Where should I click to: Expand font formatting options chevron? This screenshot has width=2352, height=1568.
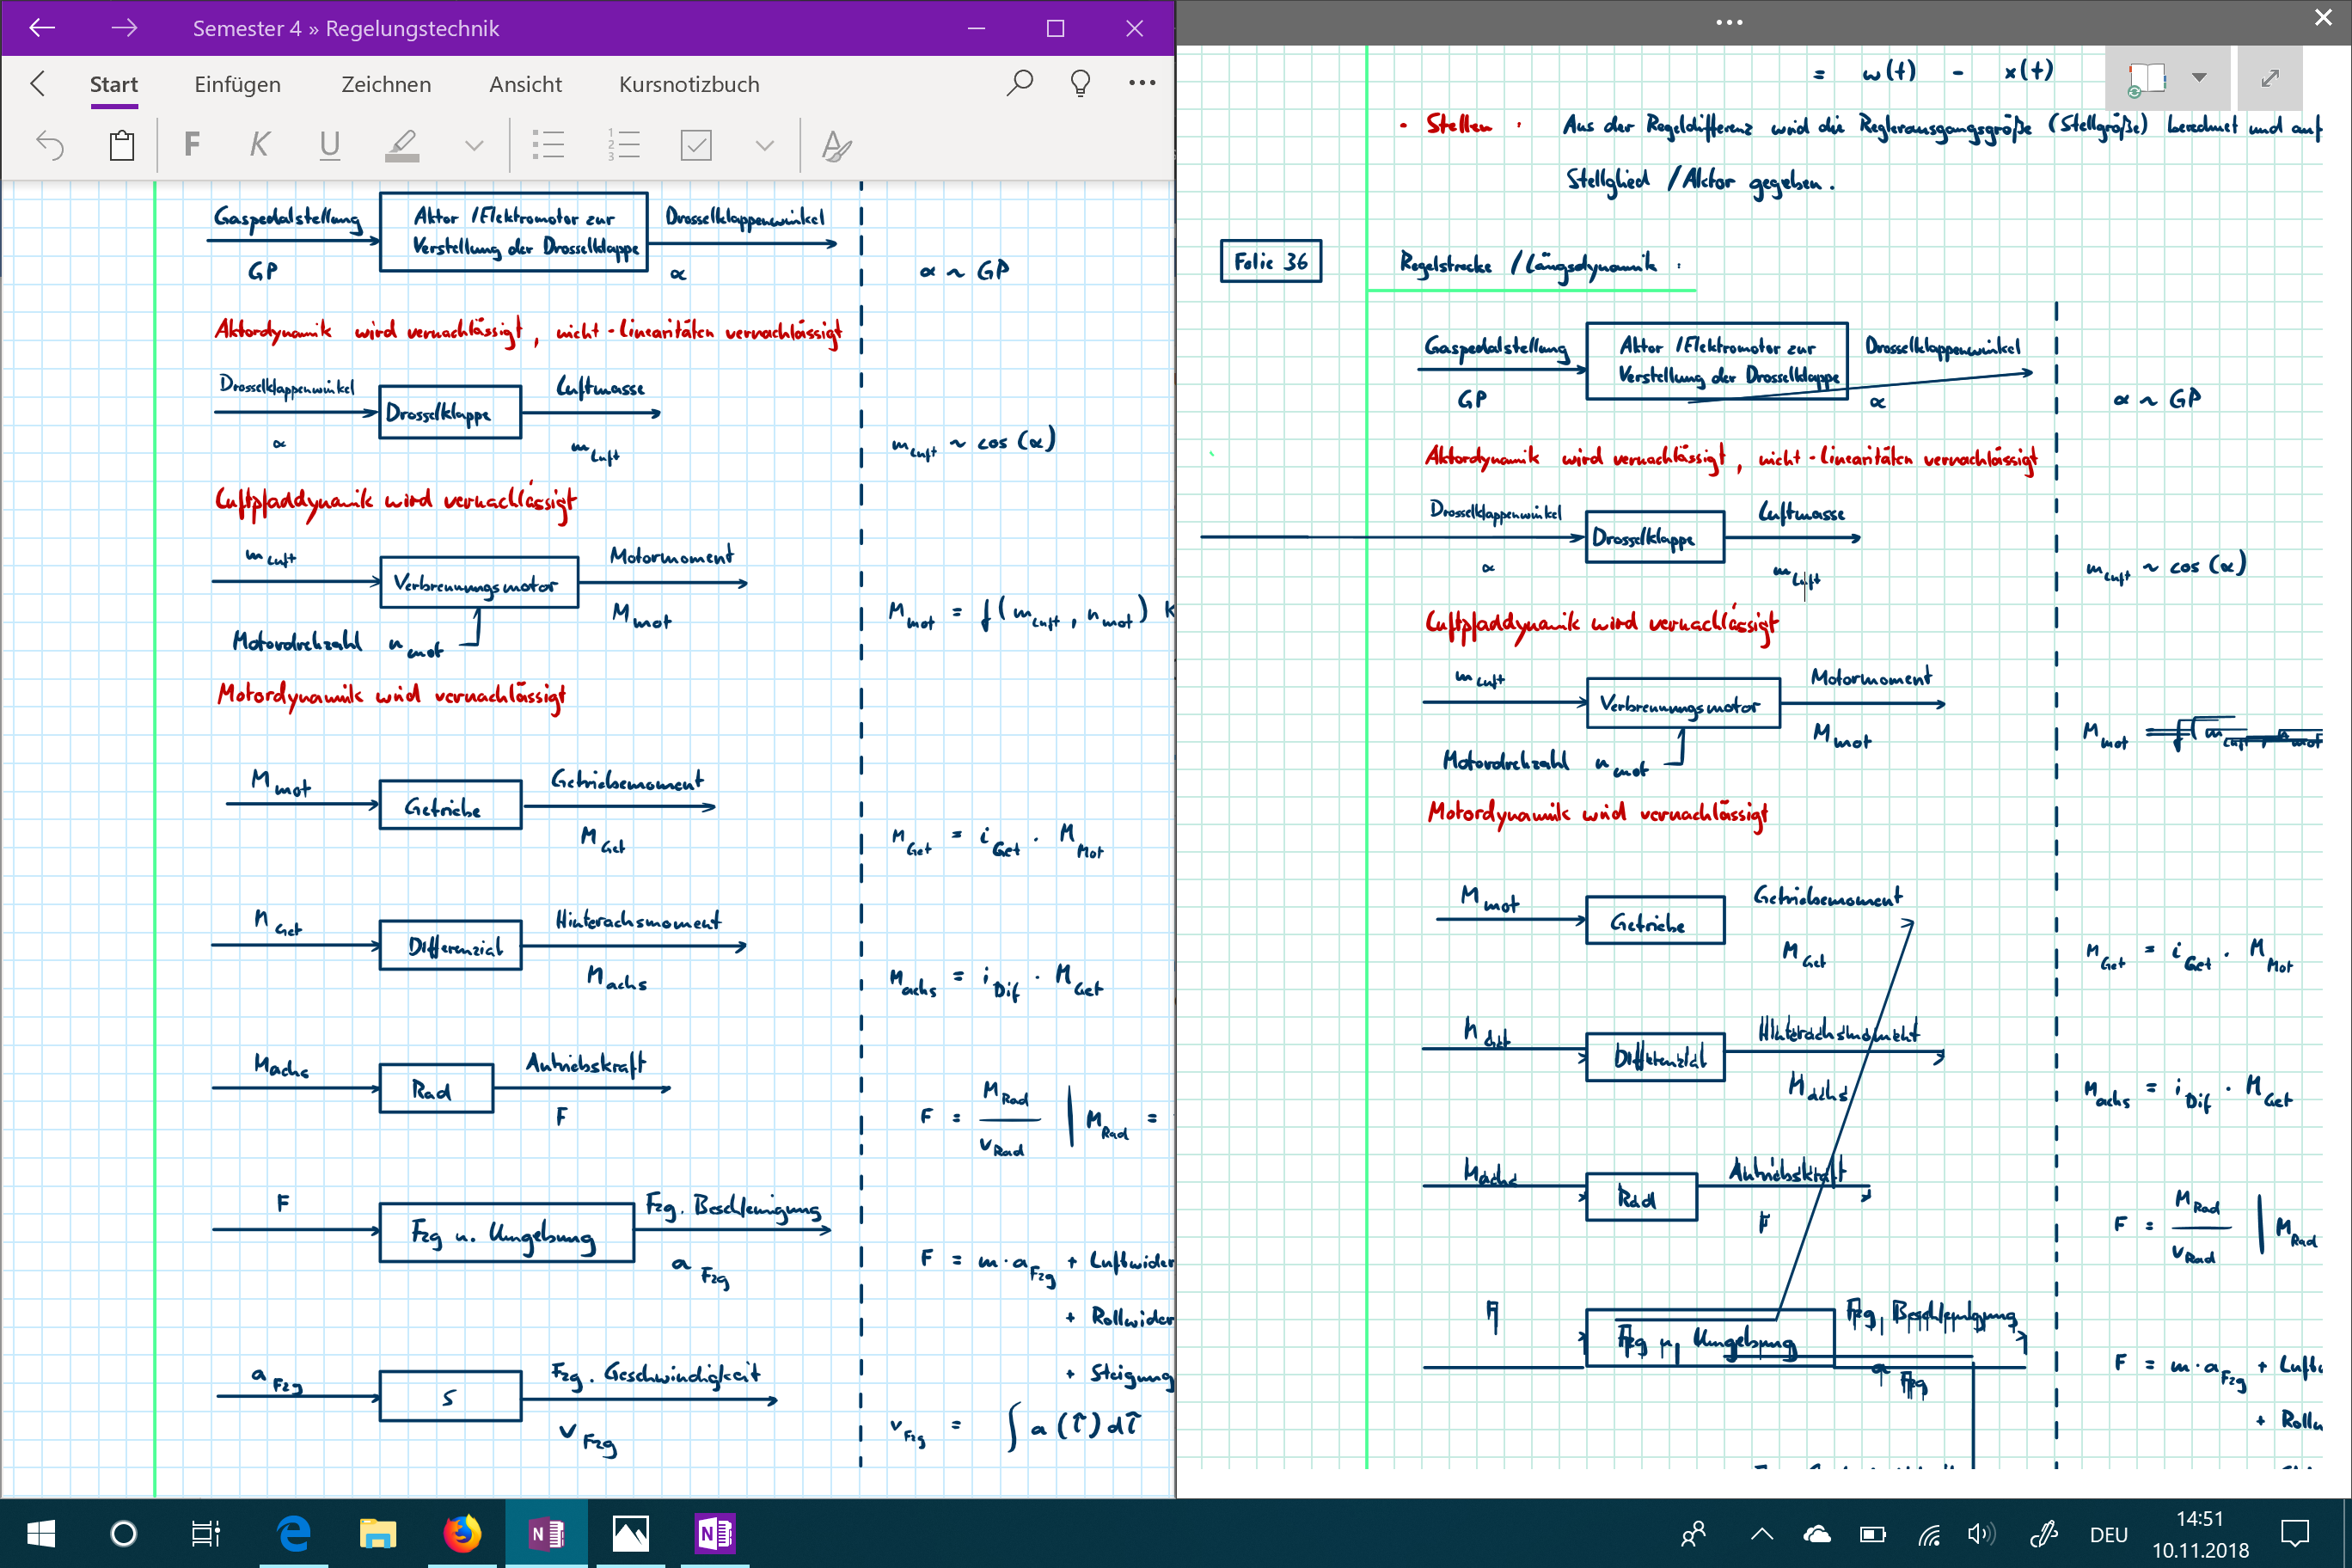pos(474,146)
